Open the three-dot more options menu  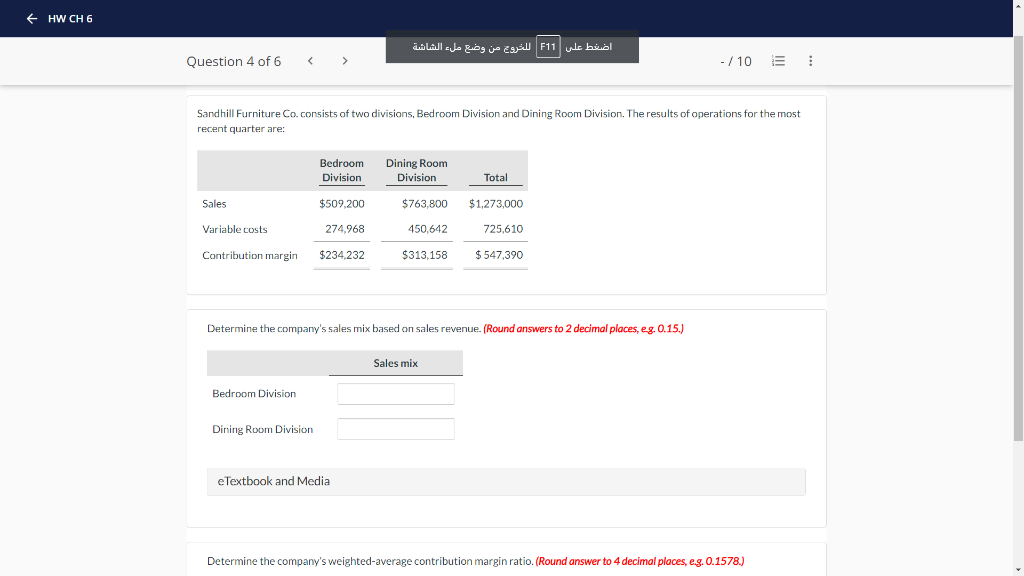810,61
